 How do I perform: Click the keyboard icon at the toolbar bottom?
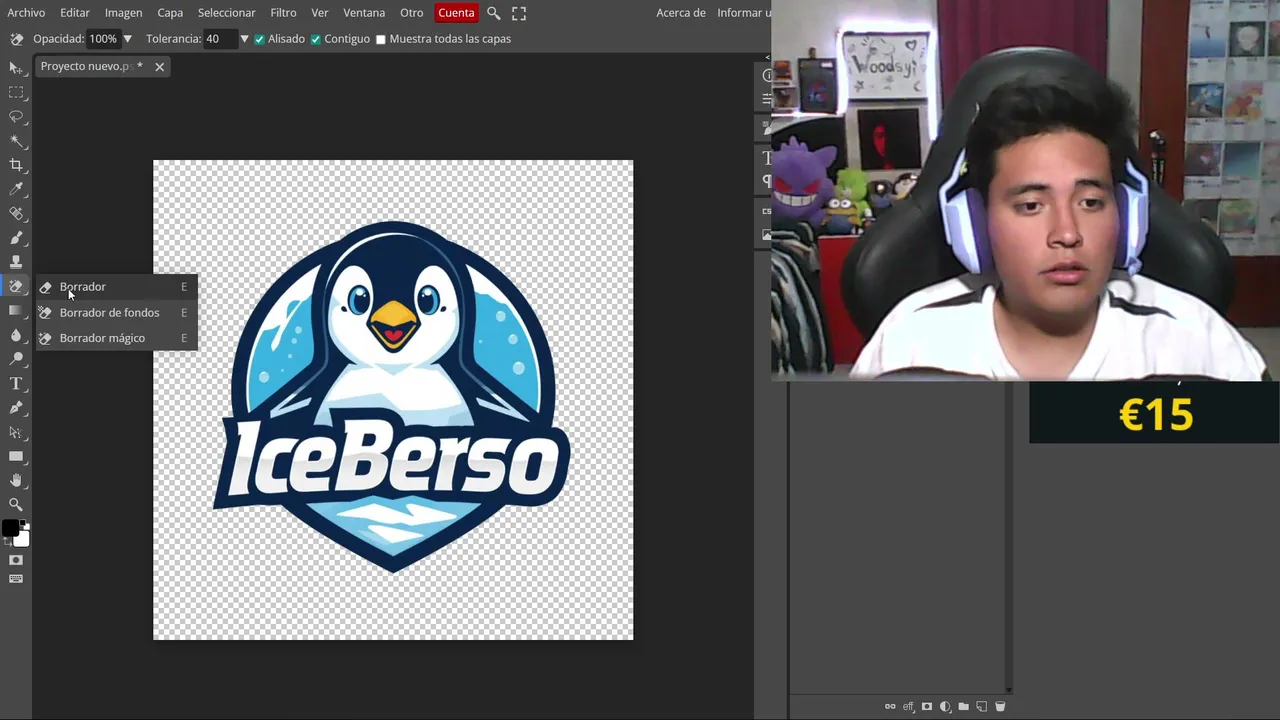[x=16, y=579]
